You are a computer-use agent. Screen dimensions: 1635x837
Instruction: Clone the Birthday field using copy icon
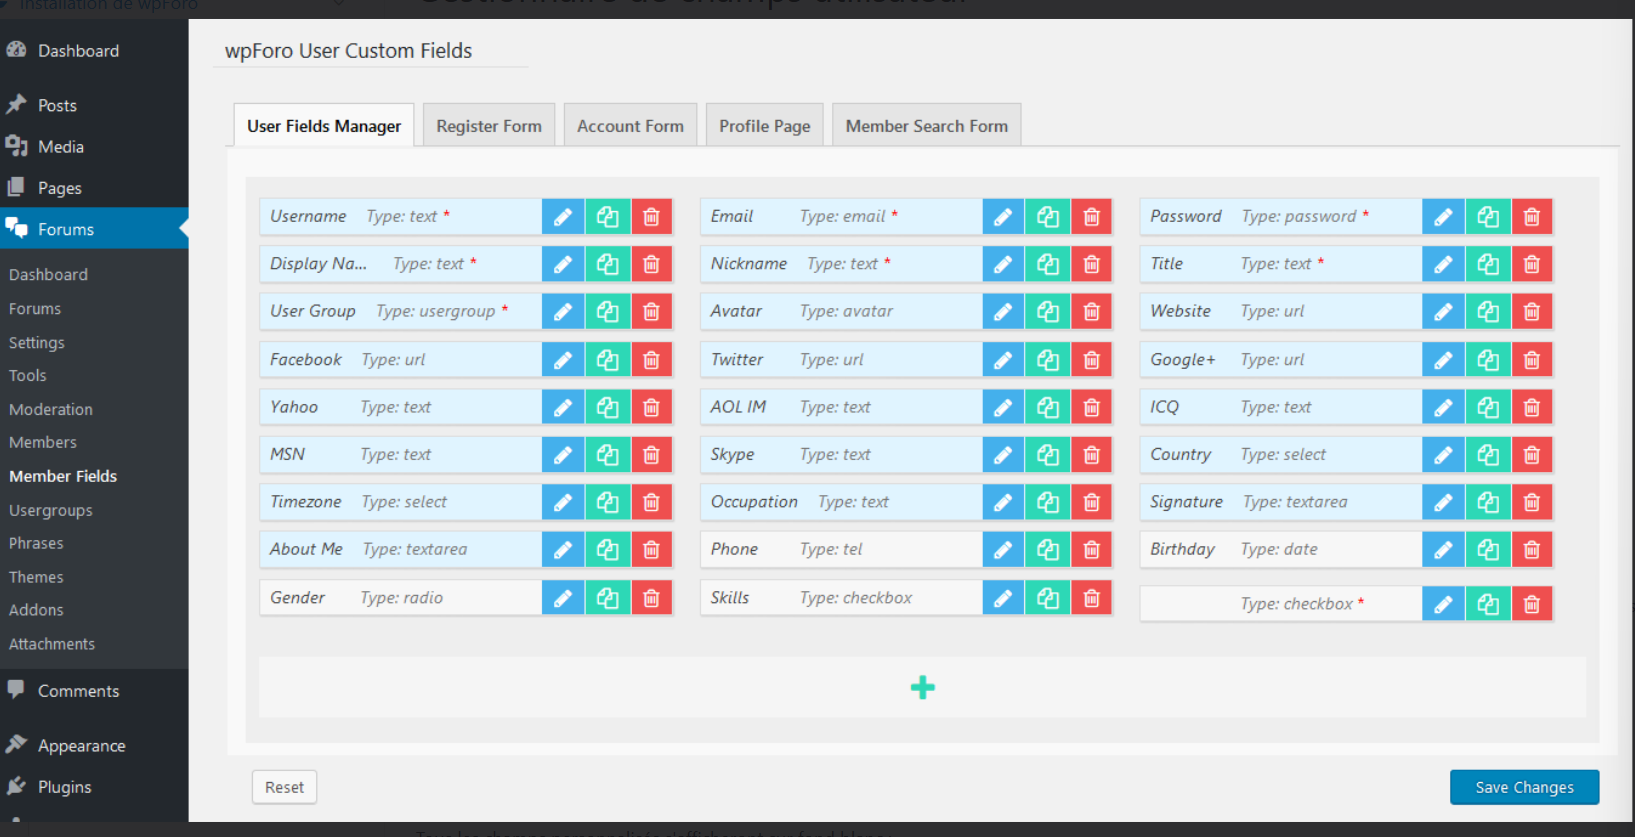1487,550
